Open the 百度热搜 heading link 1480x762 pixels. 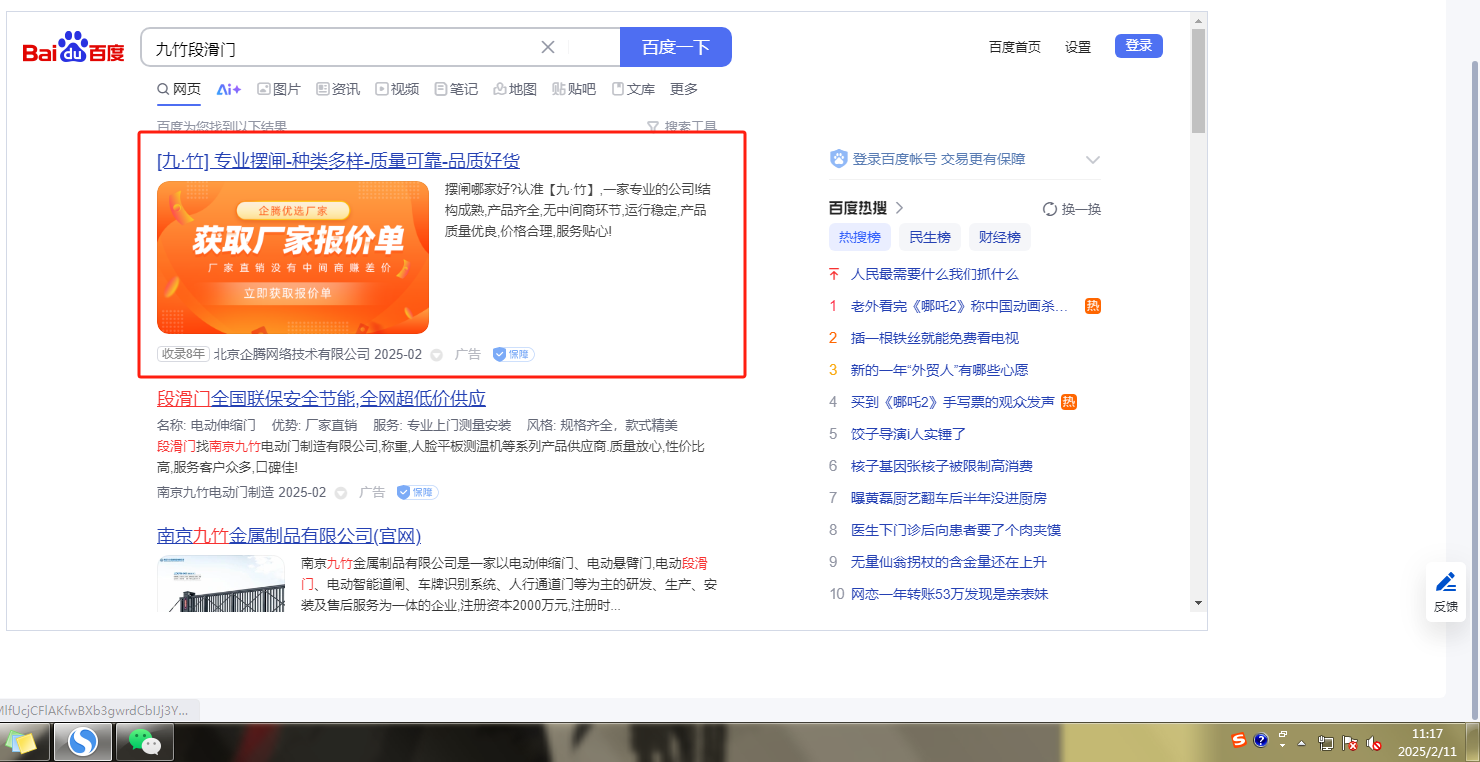[866, 208]
